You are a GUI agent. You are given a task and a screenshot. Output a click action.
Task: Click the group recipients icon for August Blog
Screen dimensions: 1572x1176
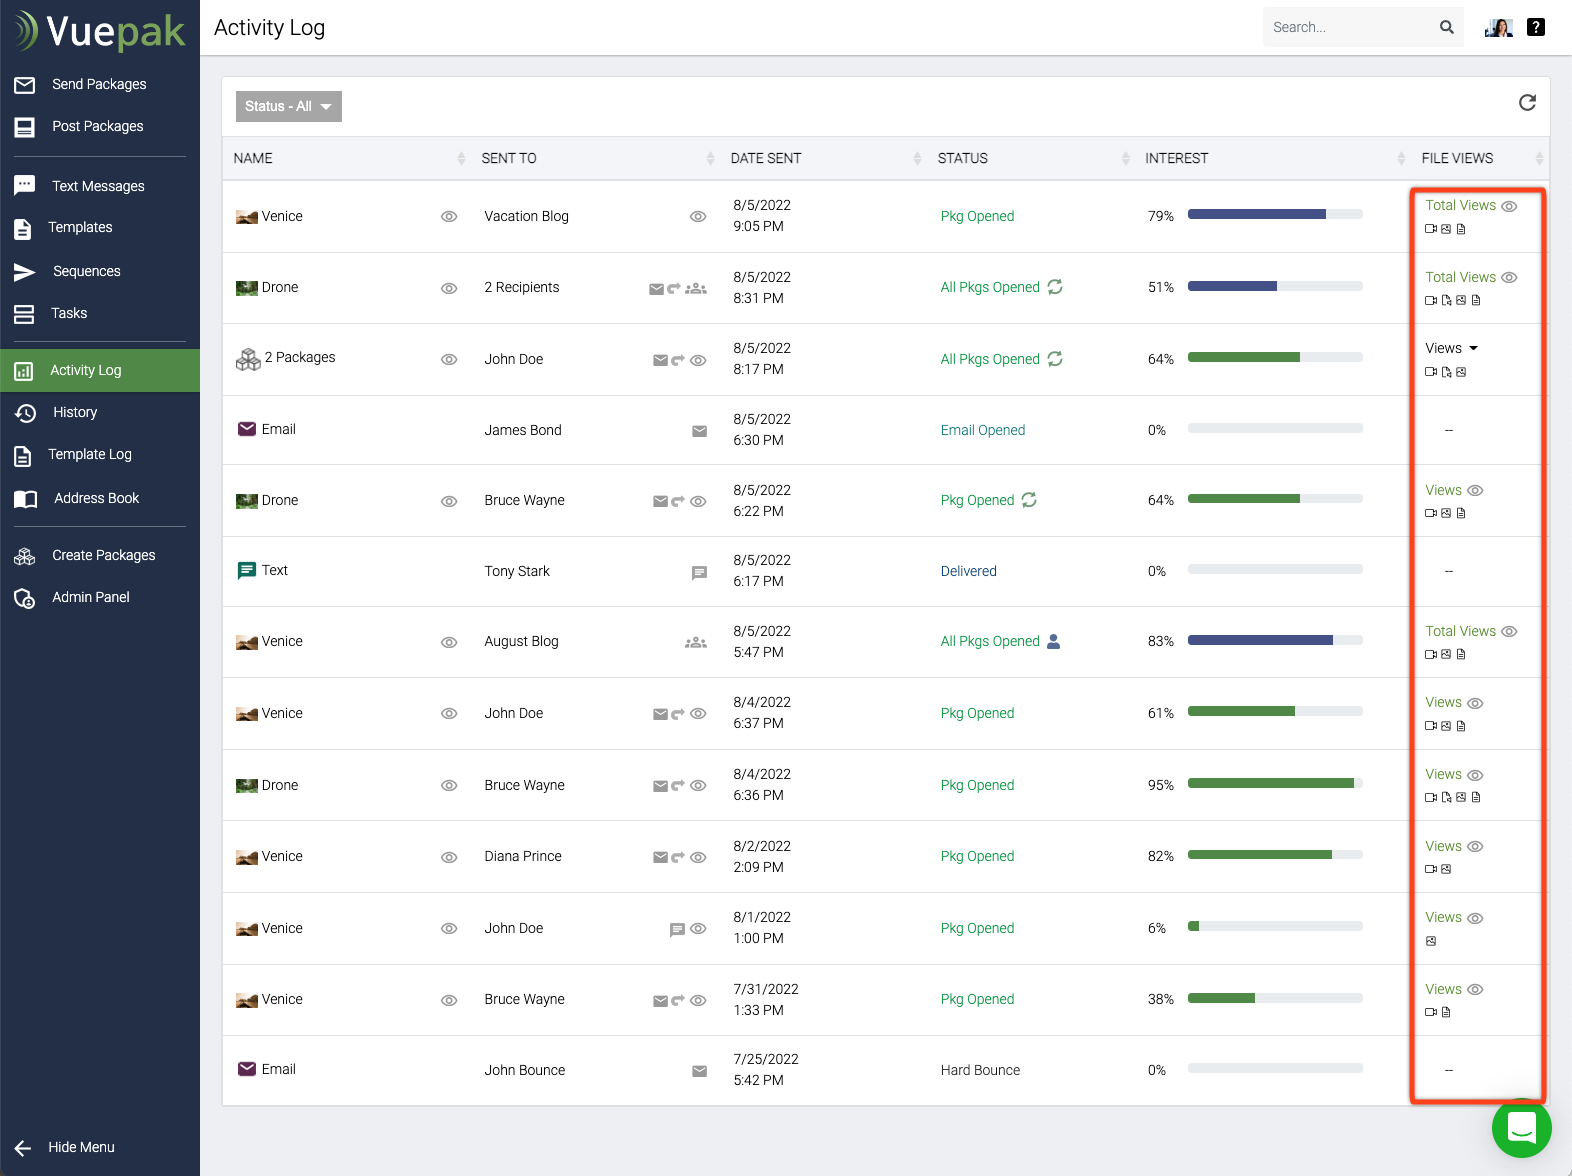[x=695, y=642]
